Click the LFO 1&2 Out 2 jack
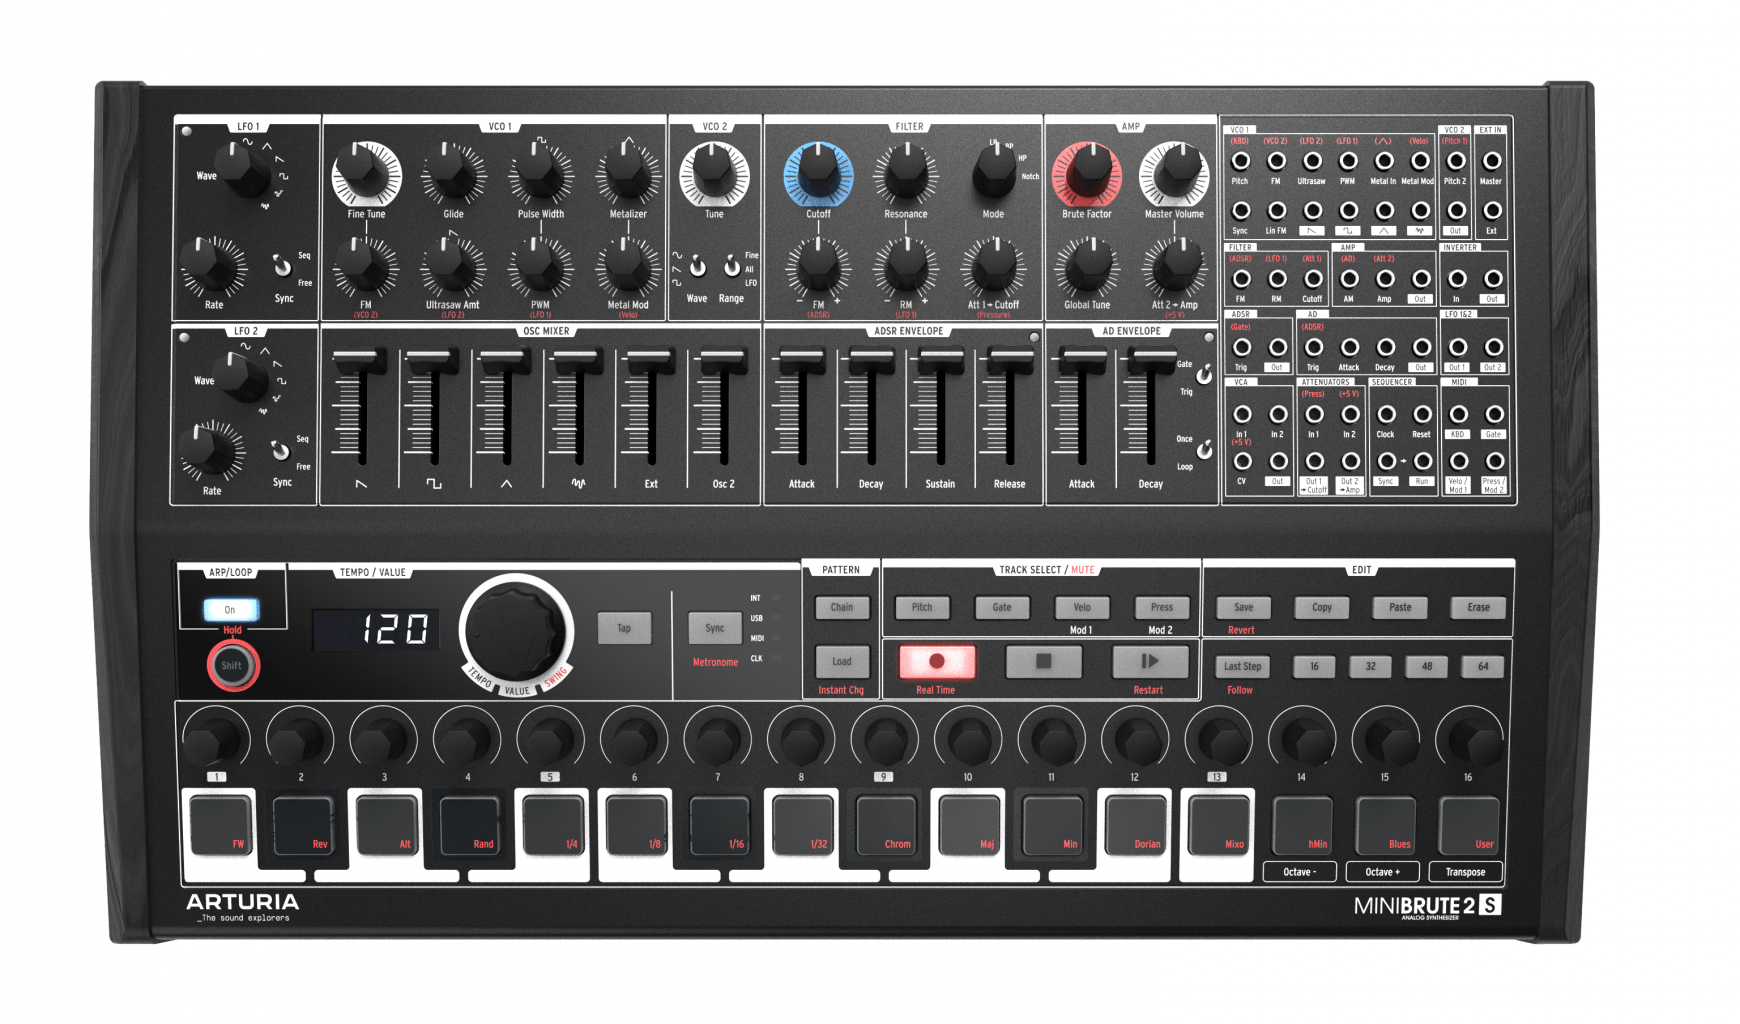The width and height of the screenshot is (1740, 1024). pyautogui.click(x=1493, y=347)
